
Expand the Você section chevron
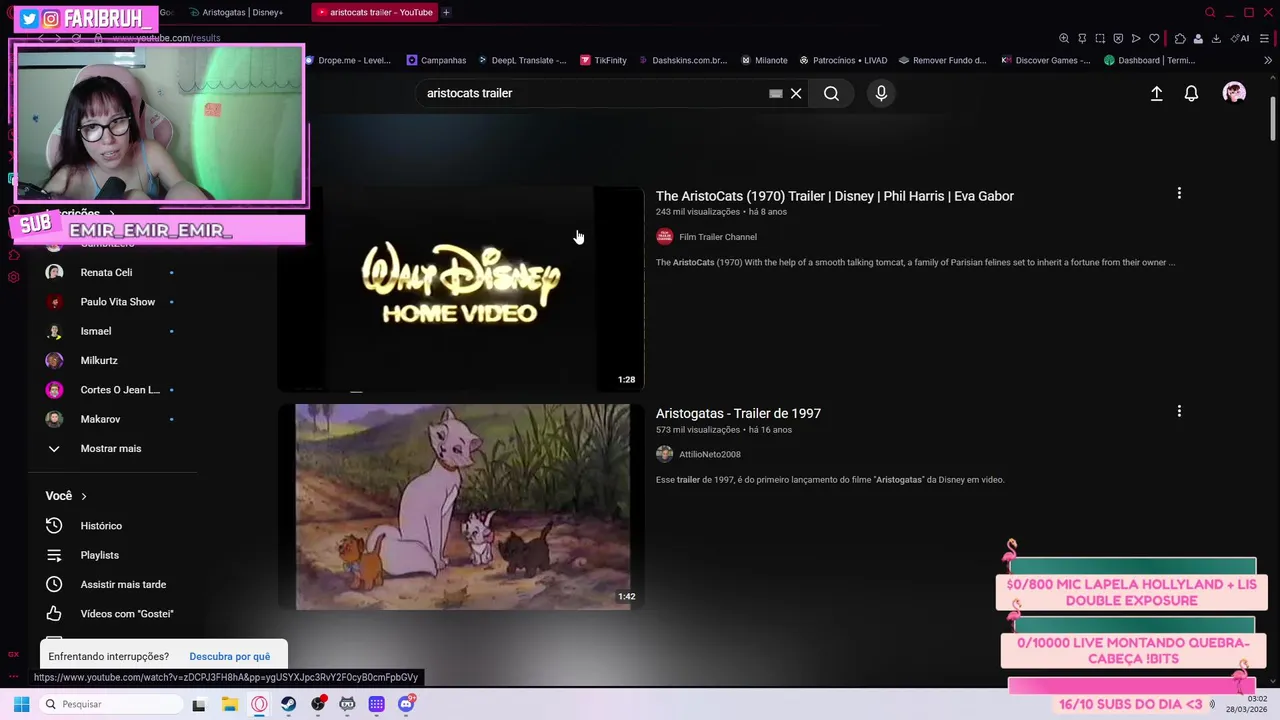tap(84, 496)
